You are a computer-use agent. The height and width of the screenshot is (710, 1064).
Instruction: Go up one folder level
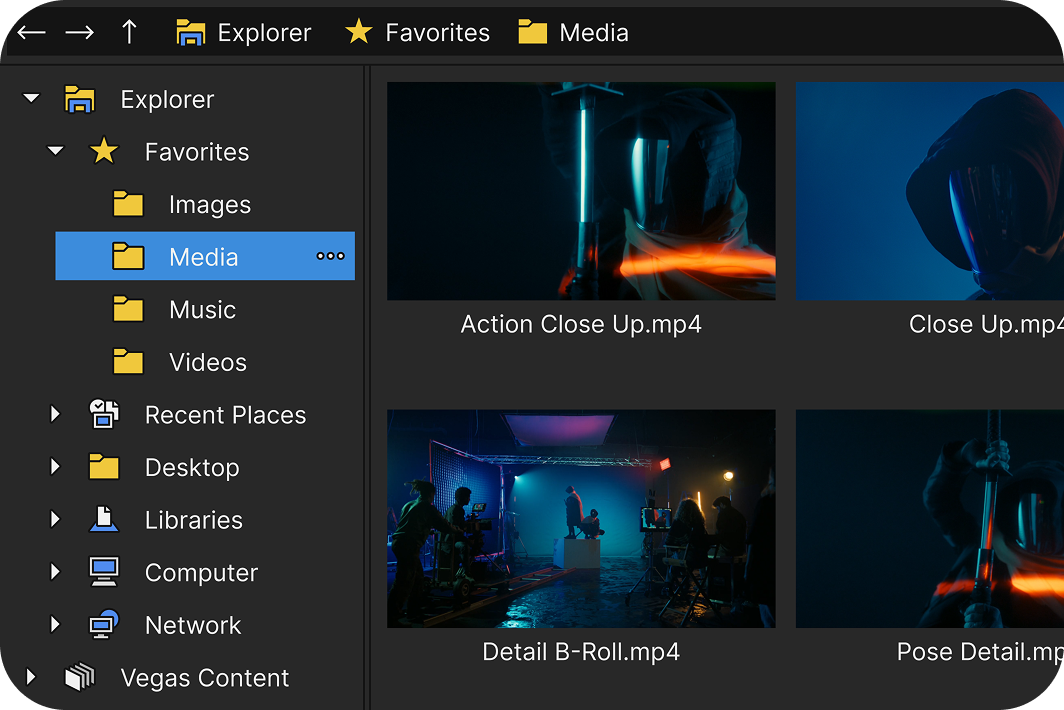pos(128,32)
